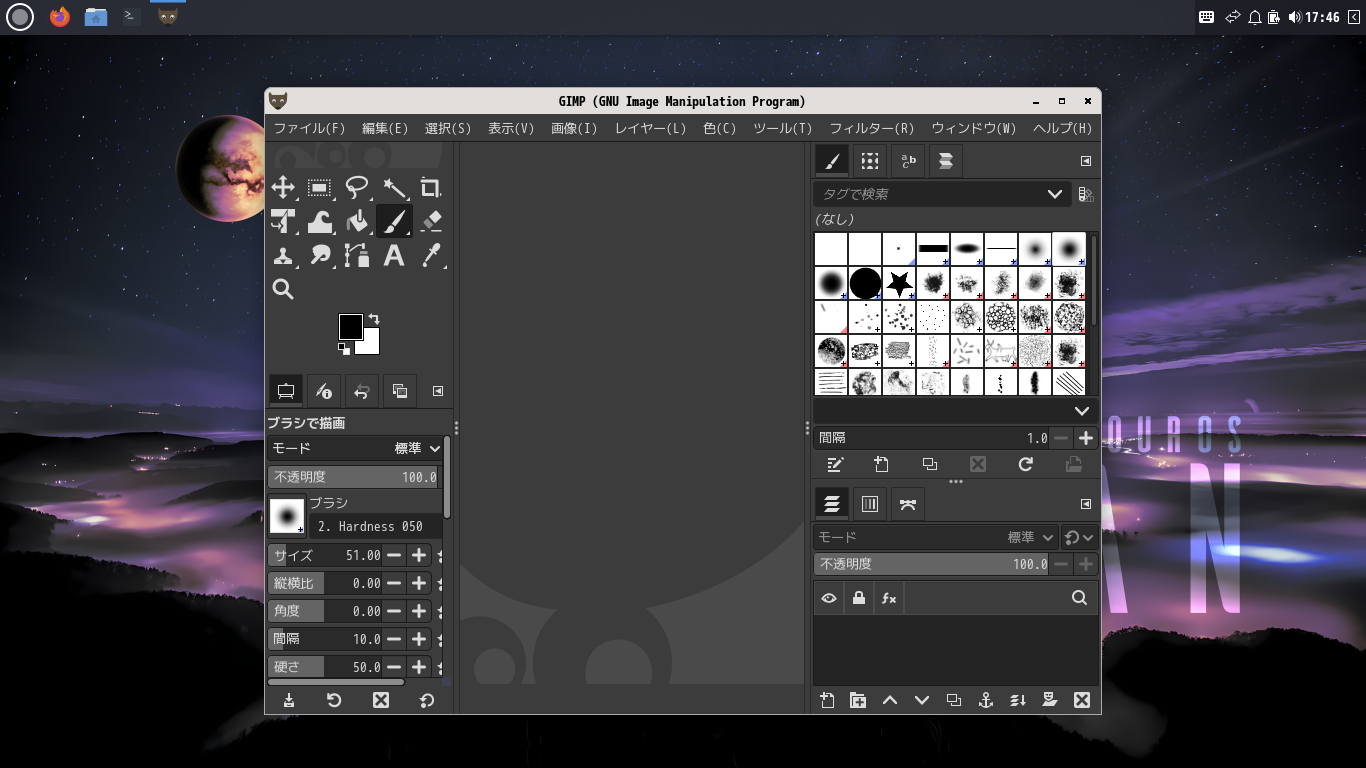Create a new layer button
Screen dimensions: 1366x768
point(827,700)
